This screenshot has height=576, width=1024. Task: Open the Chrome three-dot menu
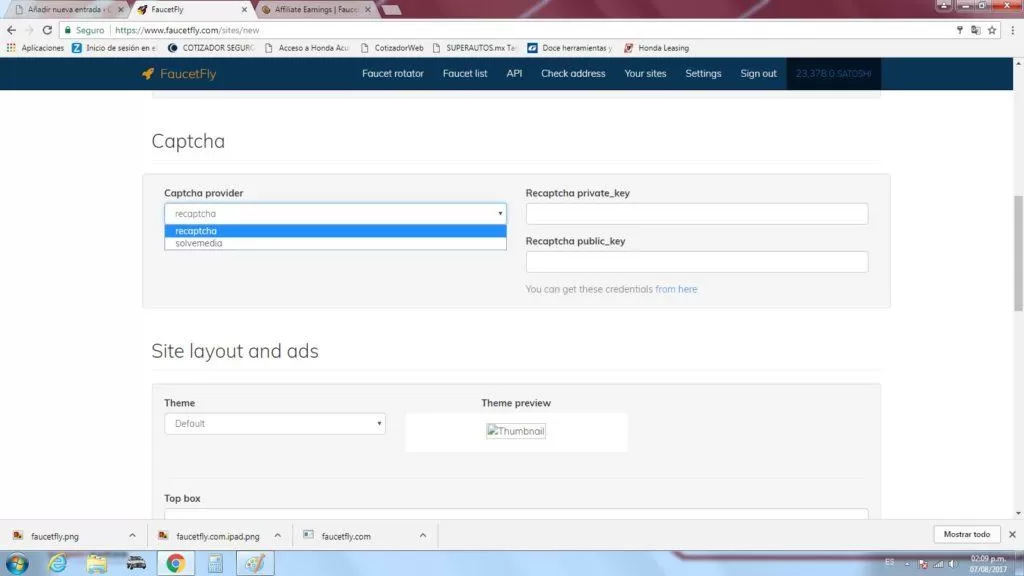[x=1013, y=30]
